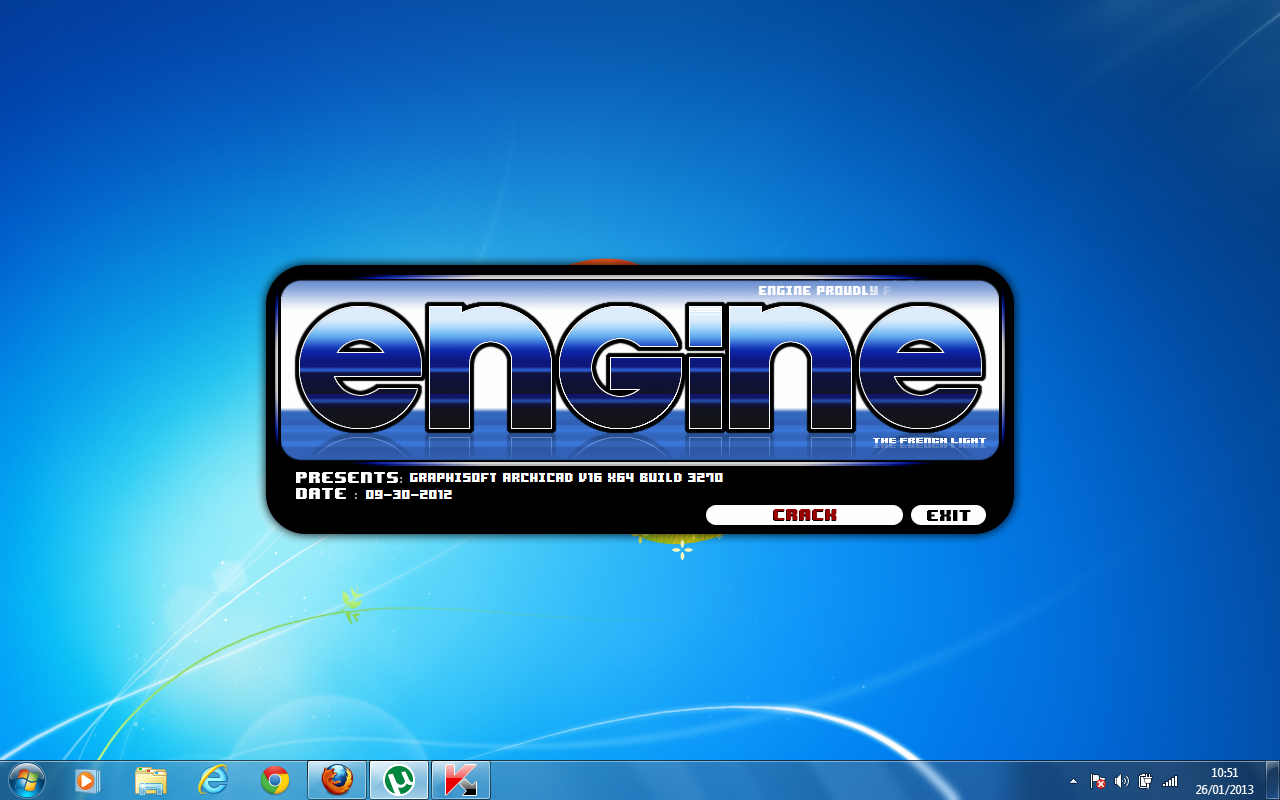Launch Internet Explorer from the taskbar
1280x800 pixels.
[213, 780]
